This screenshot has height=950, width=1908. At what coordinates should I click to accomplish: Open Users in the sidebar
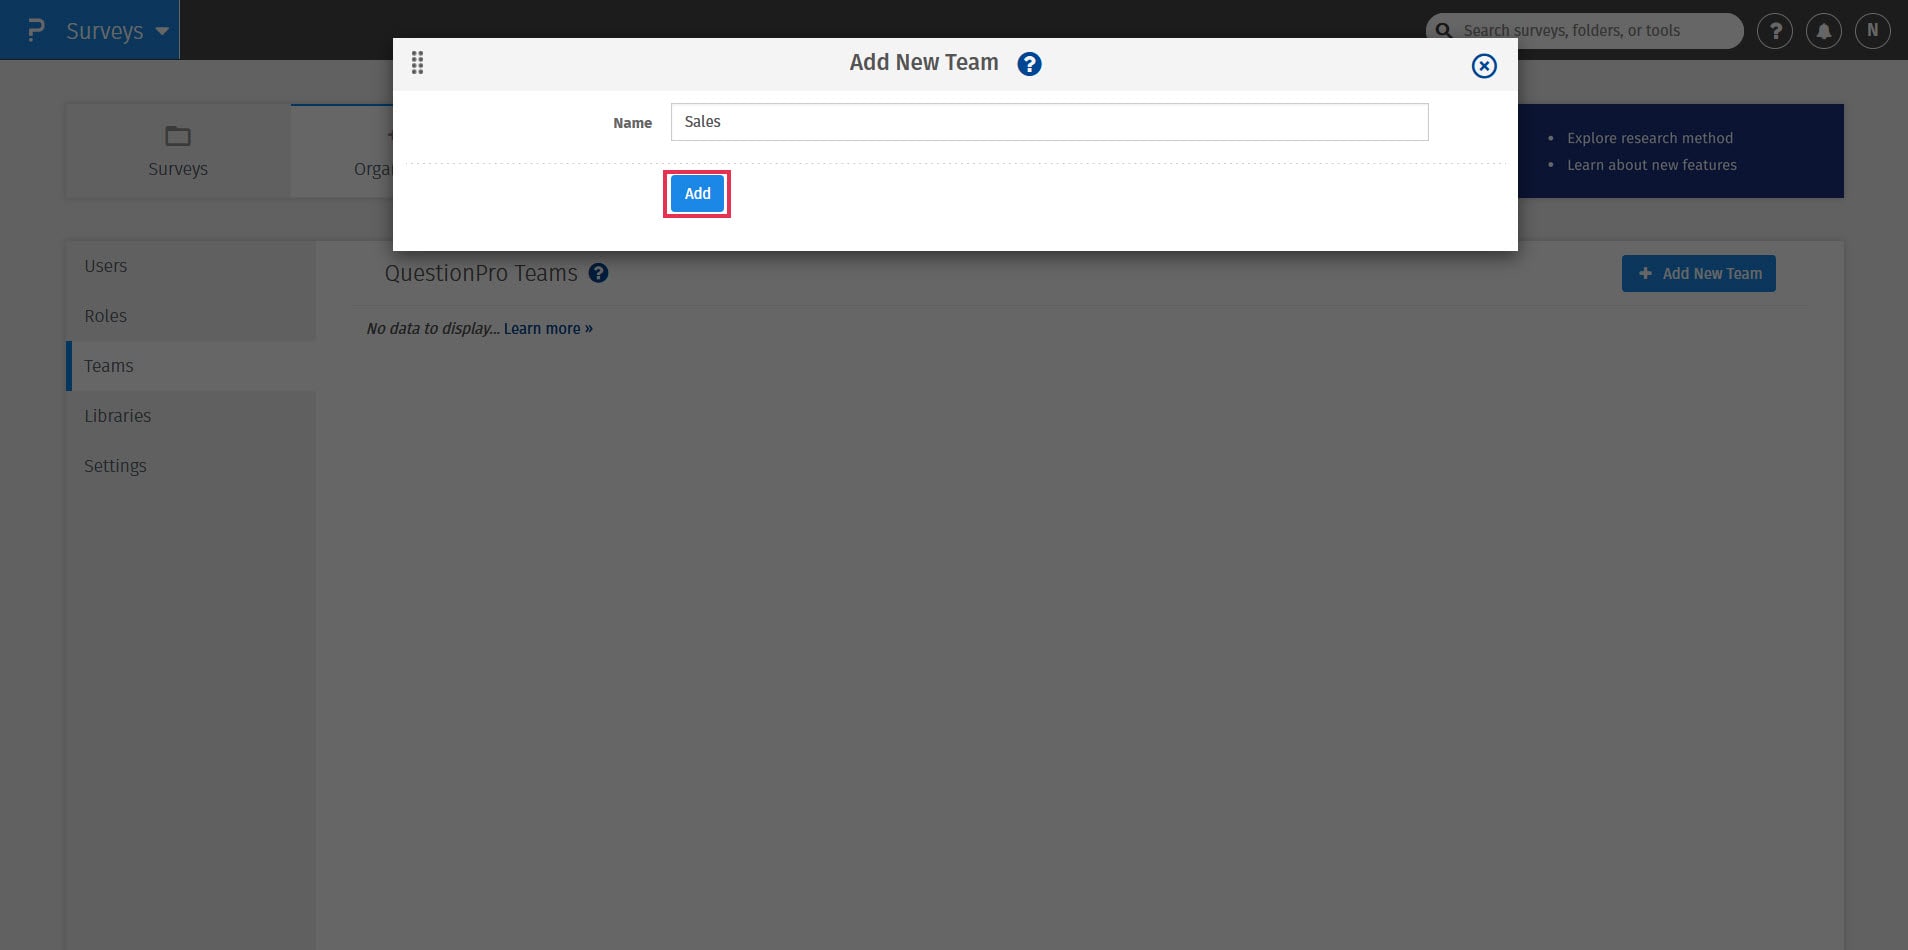106,266
